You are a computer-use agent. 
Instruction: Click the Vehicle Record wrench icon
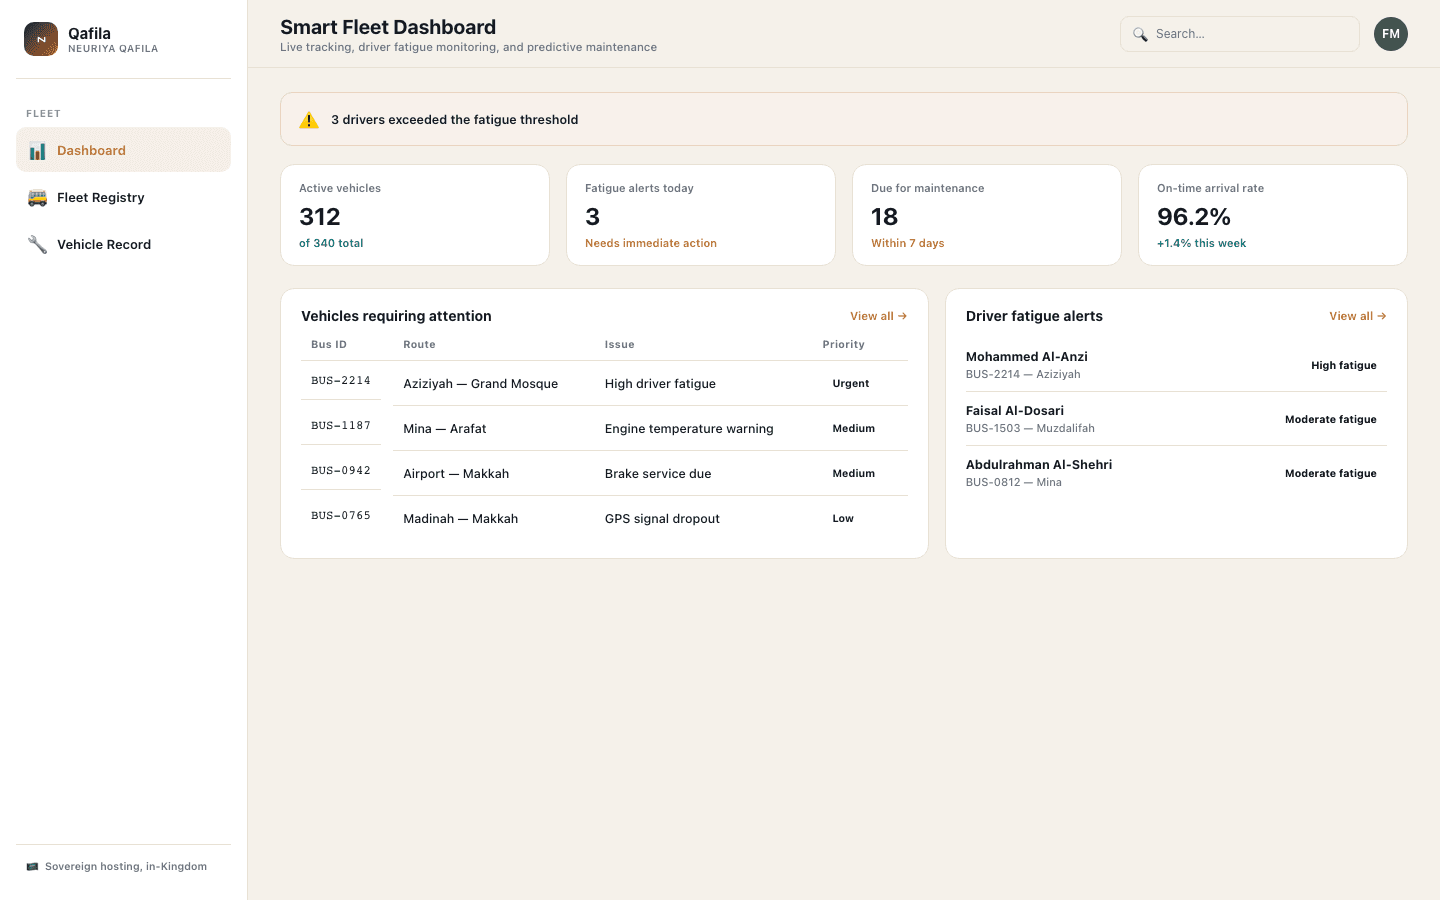(37, 245)
